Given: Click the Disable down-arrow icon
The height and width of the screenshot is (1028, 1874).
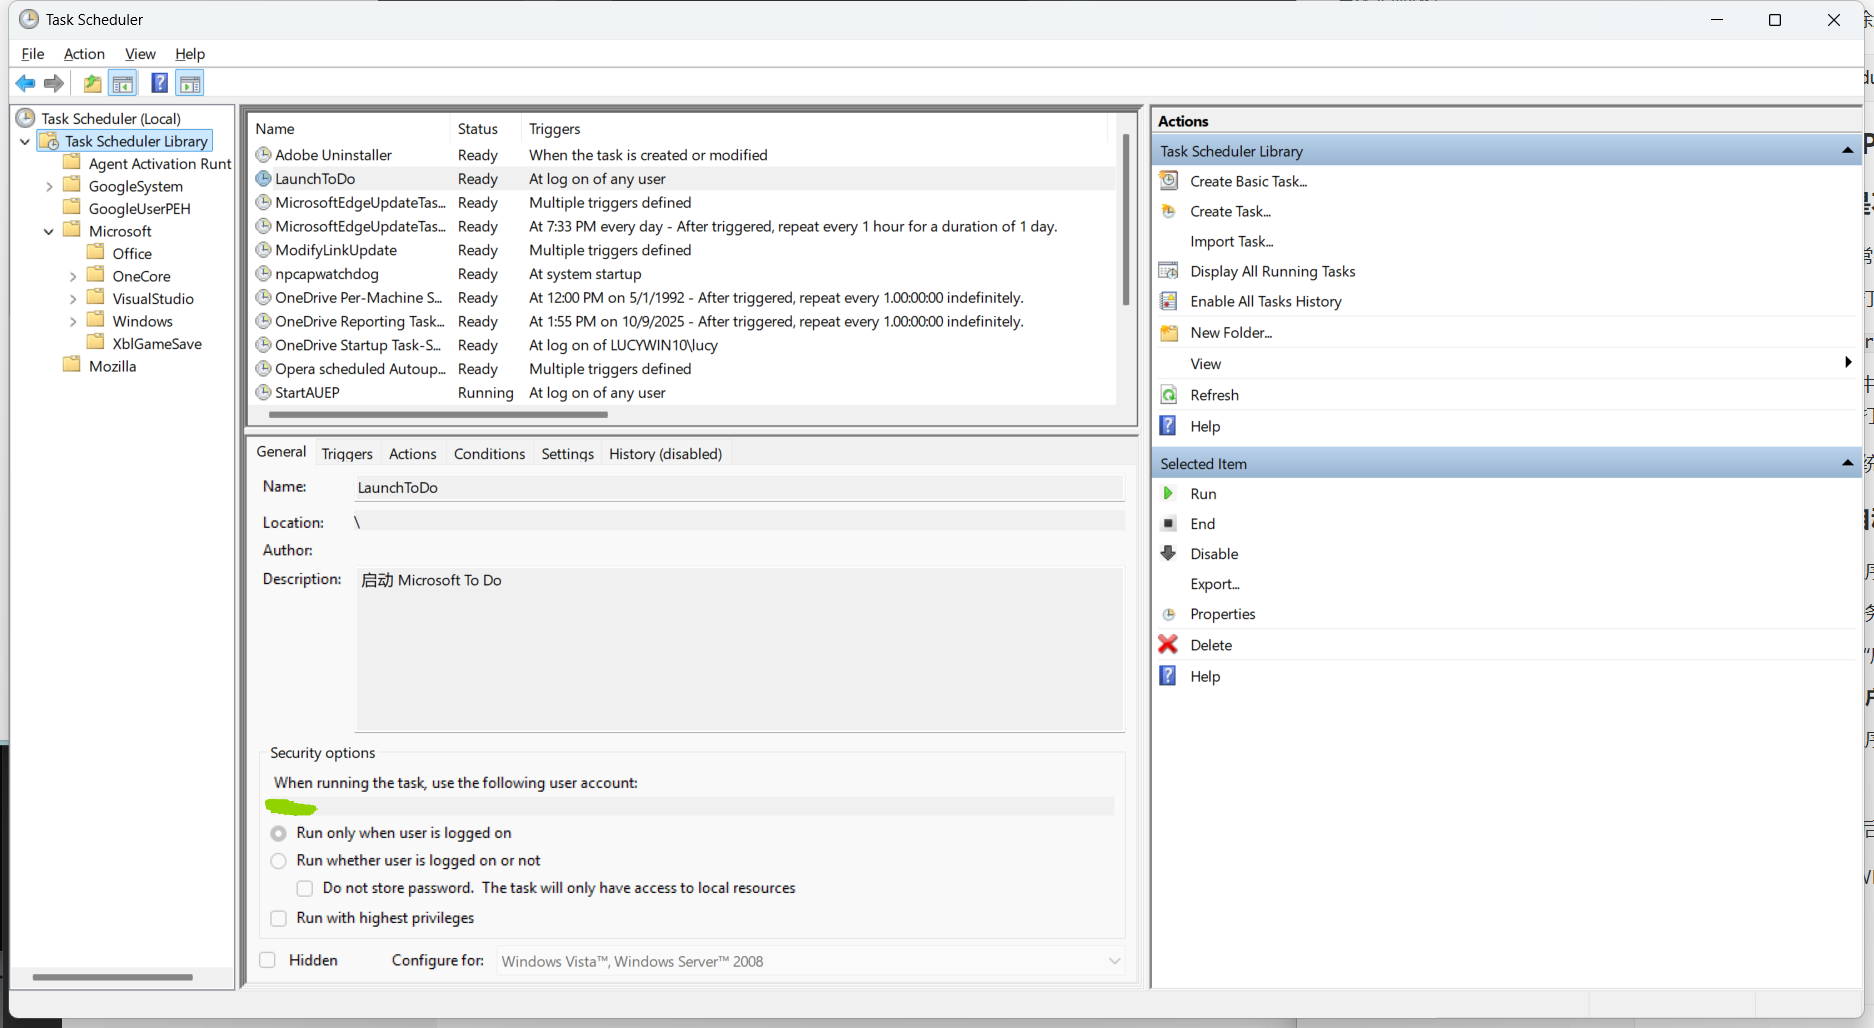Looking at the screenshot, I should (x=1168, y=553).
